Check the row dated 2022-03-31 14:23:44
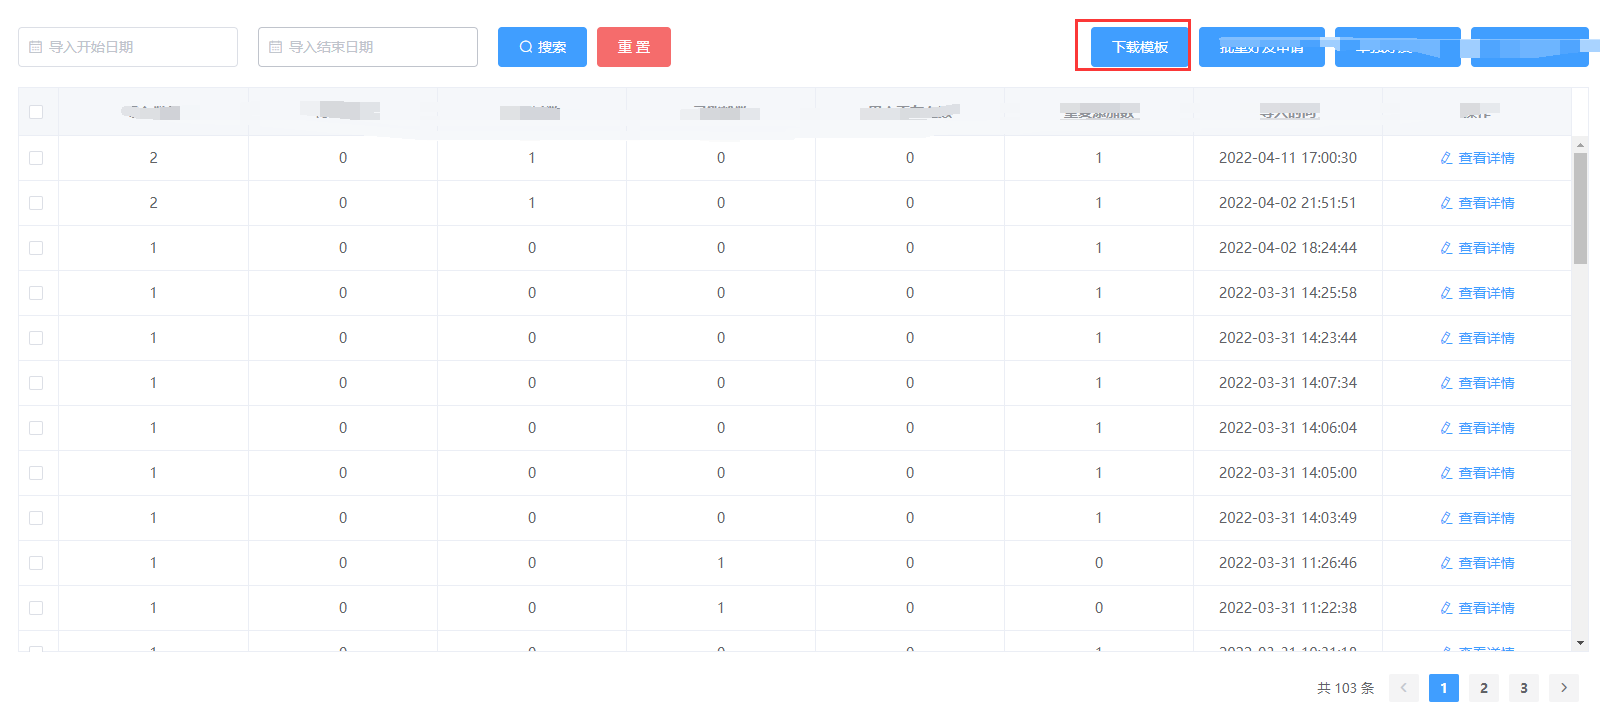 (x=36, y=338)
